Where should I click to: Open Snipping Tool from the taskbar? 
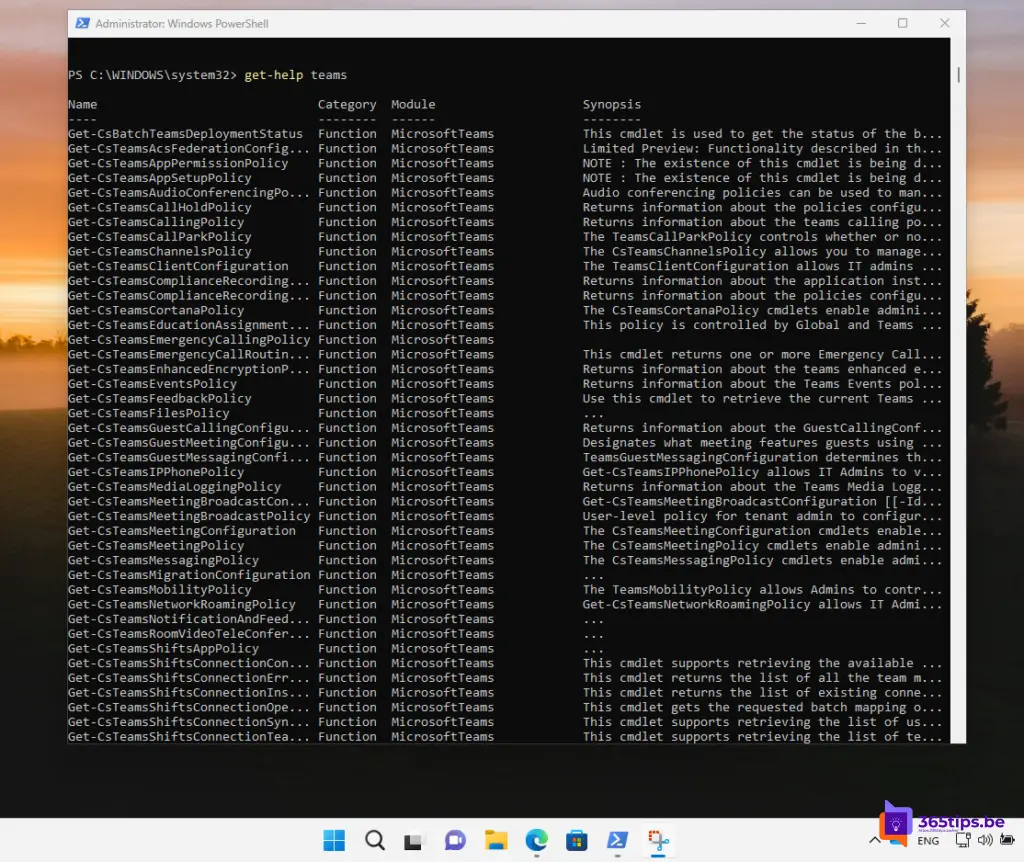pyautogui.click(x=658, y=840)
